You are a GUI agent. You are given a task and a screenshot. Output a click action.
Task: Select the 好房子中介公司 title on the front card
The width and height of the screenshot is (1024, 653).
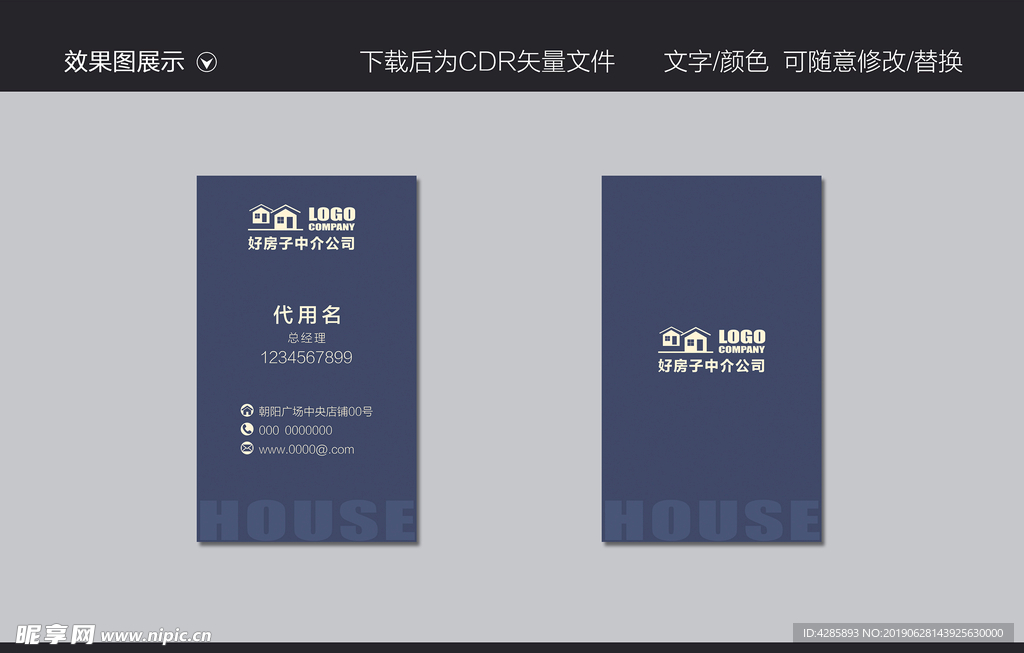pyautogui.click(x=302, y=243)
